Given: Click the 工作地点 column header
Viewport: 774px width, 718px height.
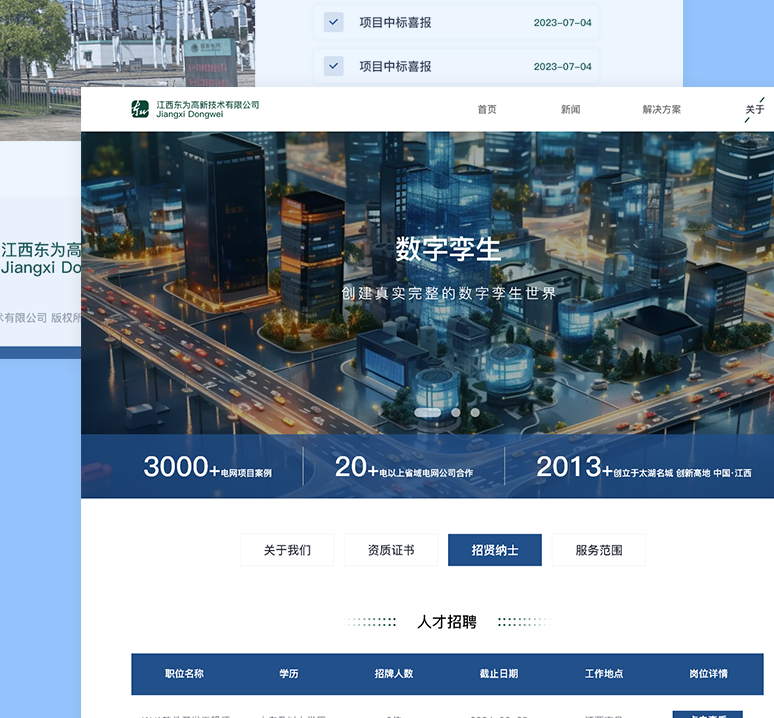Looking at the screenshot, I should click(604, 674).
